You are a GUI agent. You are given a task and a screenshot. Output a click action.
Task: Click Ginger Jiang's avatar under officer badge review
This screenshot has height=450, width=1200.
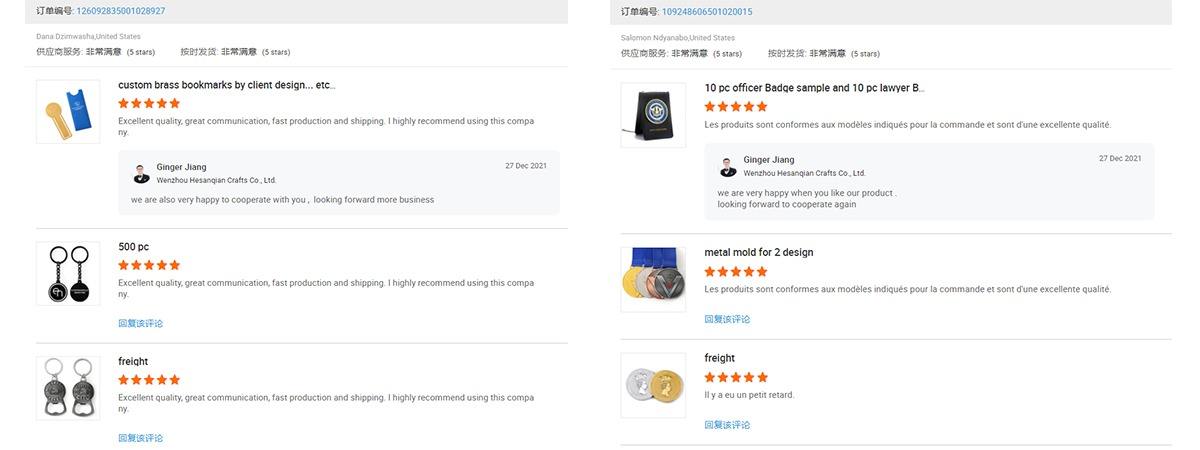pos(728,167)
